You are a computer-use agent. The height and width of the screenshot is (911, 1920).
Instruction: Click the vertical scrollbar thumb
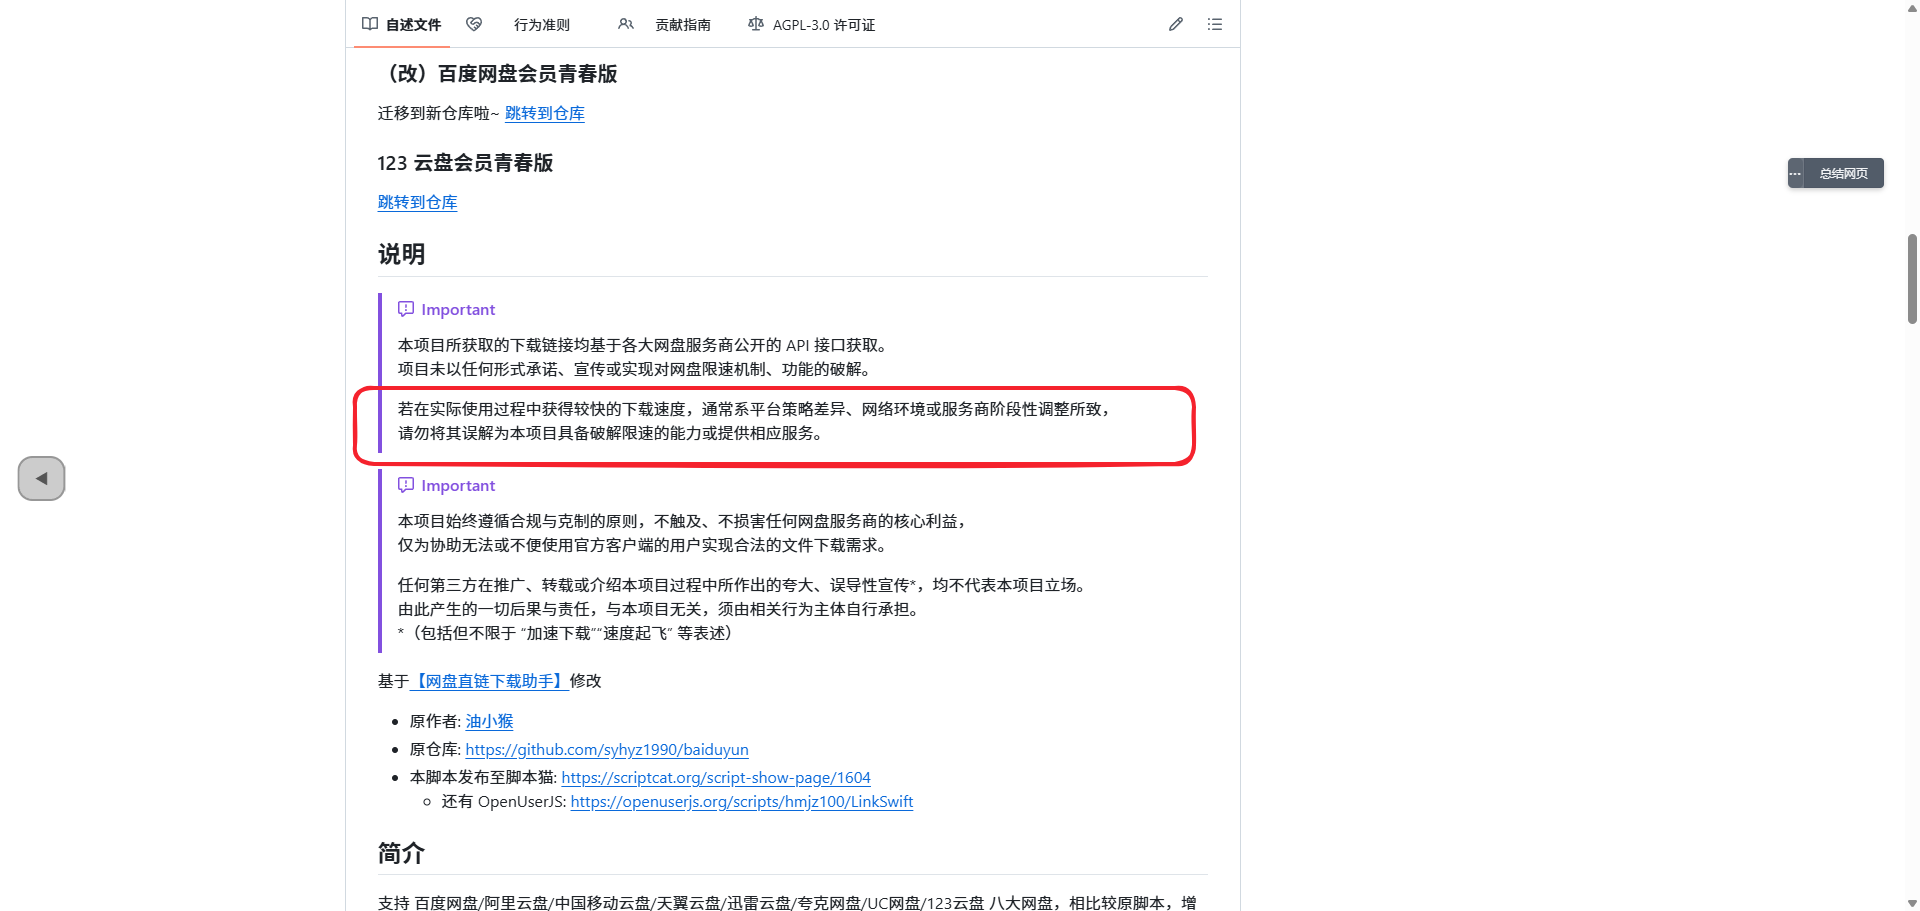1912,278
